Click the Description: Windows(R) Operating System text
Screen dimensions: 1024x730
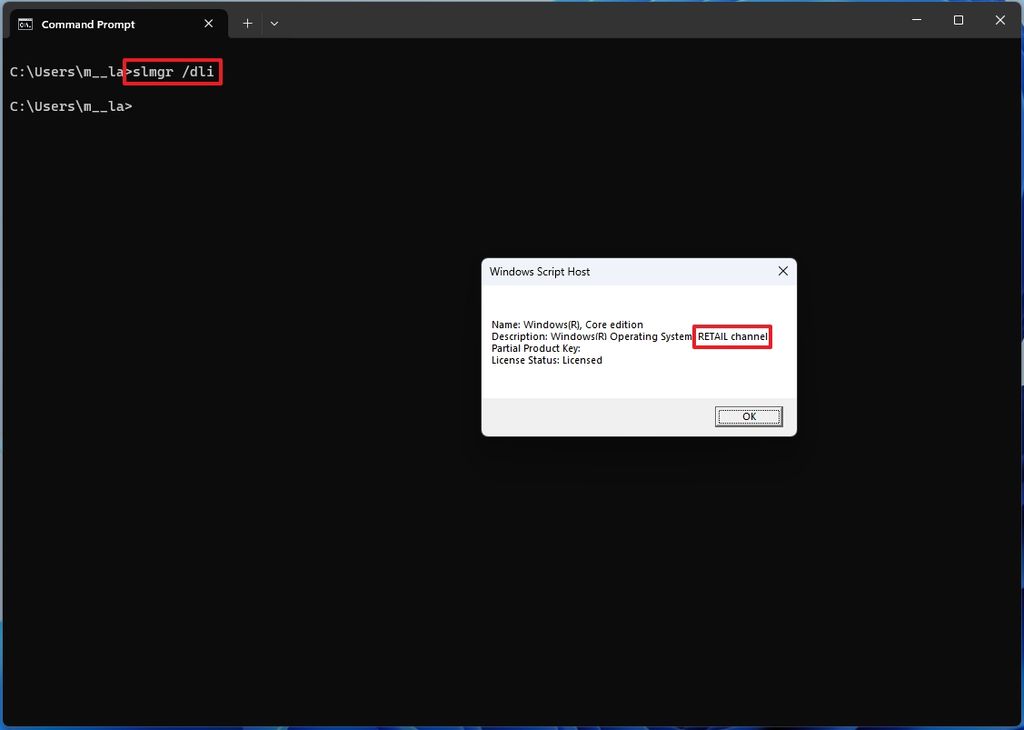(x=591, y=337)
